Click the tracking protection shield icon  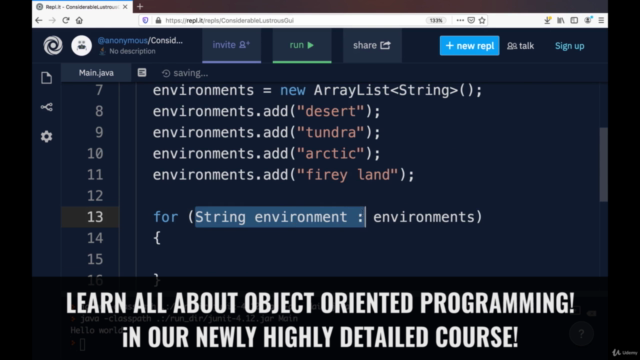pyautogui.click(x=145, y=20)
